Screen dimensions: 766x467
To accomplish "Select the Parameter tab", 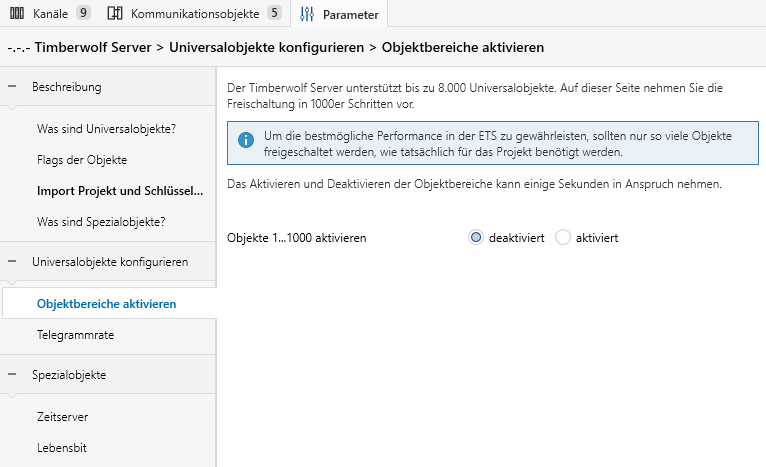I will pos(340,14).
